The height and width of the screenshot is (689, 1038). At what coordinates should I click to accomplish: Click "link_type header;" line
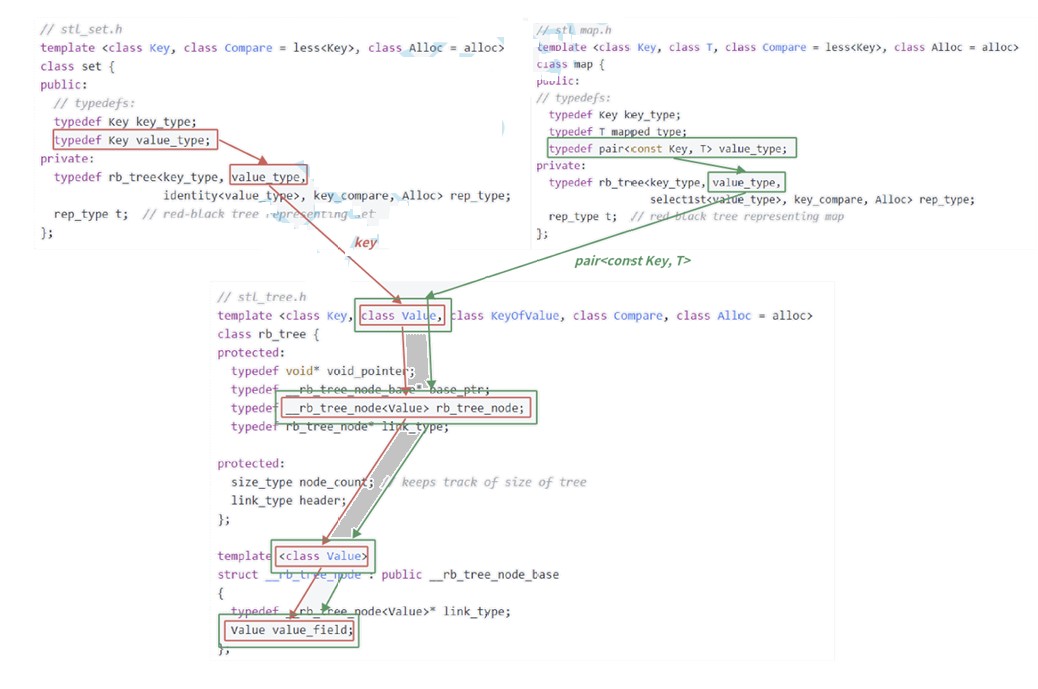289,500
